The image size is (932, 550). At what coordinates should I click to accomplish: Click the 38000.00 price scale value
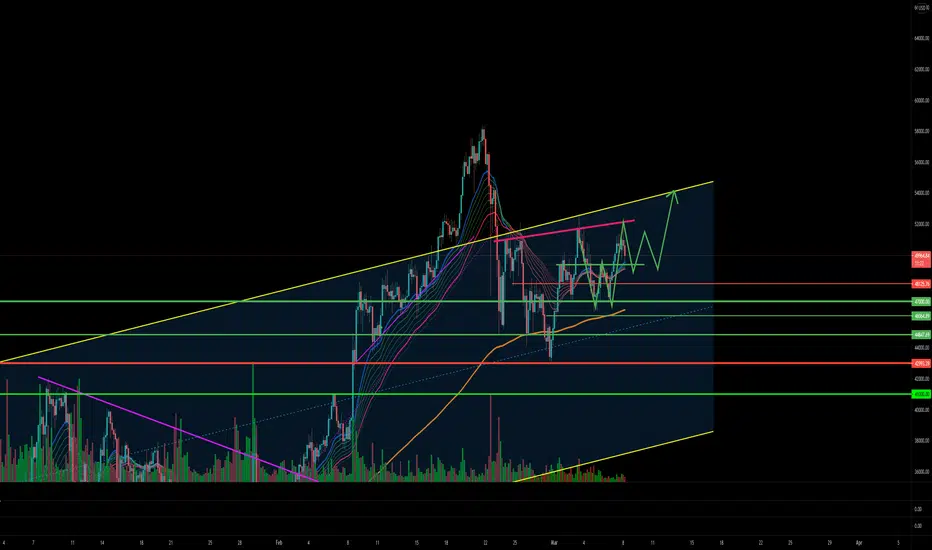pos(921,441)
